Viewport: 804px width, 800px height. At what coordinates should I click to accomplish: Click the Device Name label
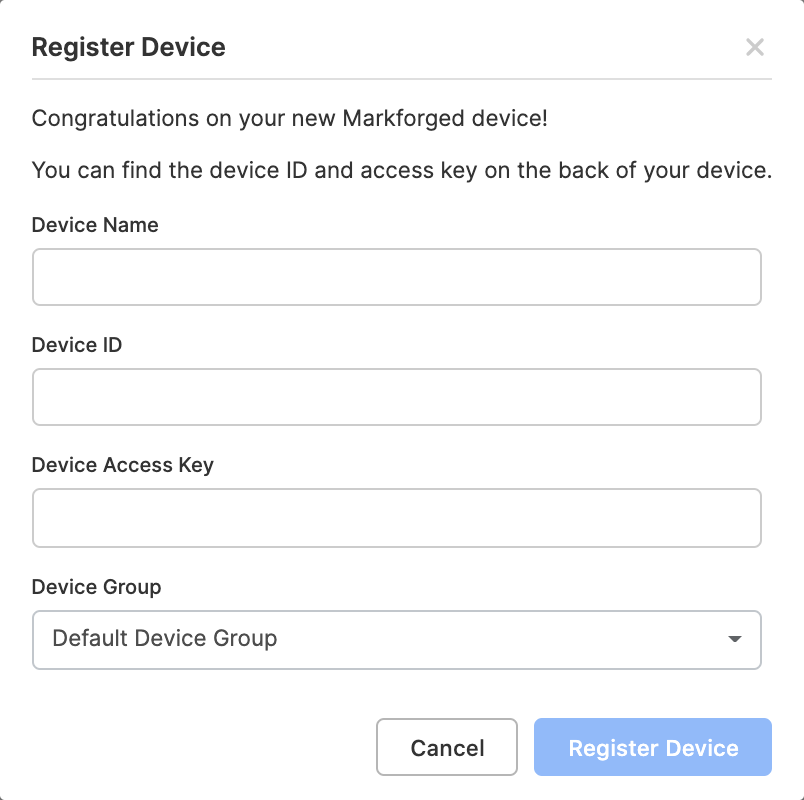(x=95, y=225)
